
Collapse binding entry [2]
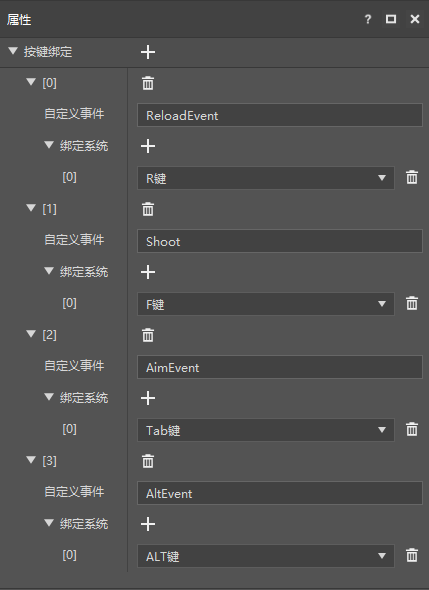point(31,334)
